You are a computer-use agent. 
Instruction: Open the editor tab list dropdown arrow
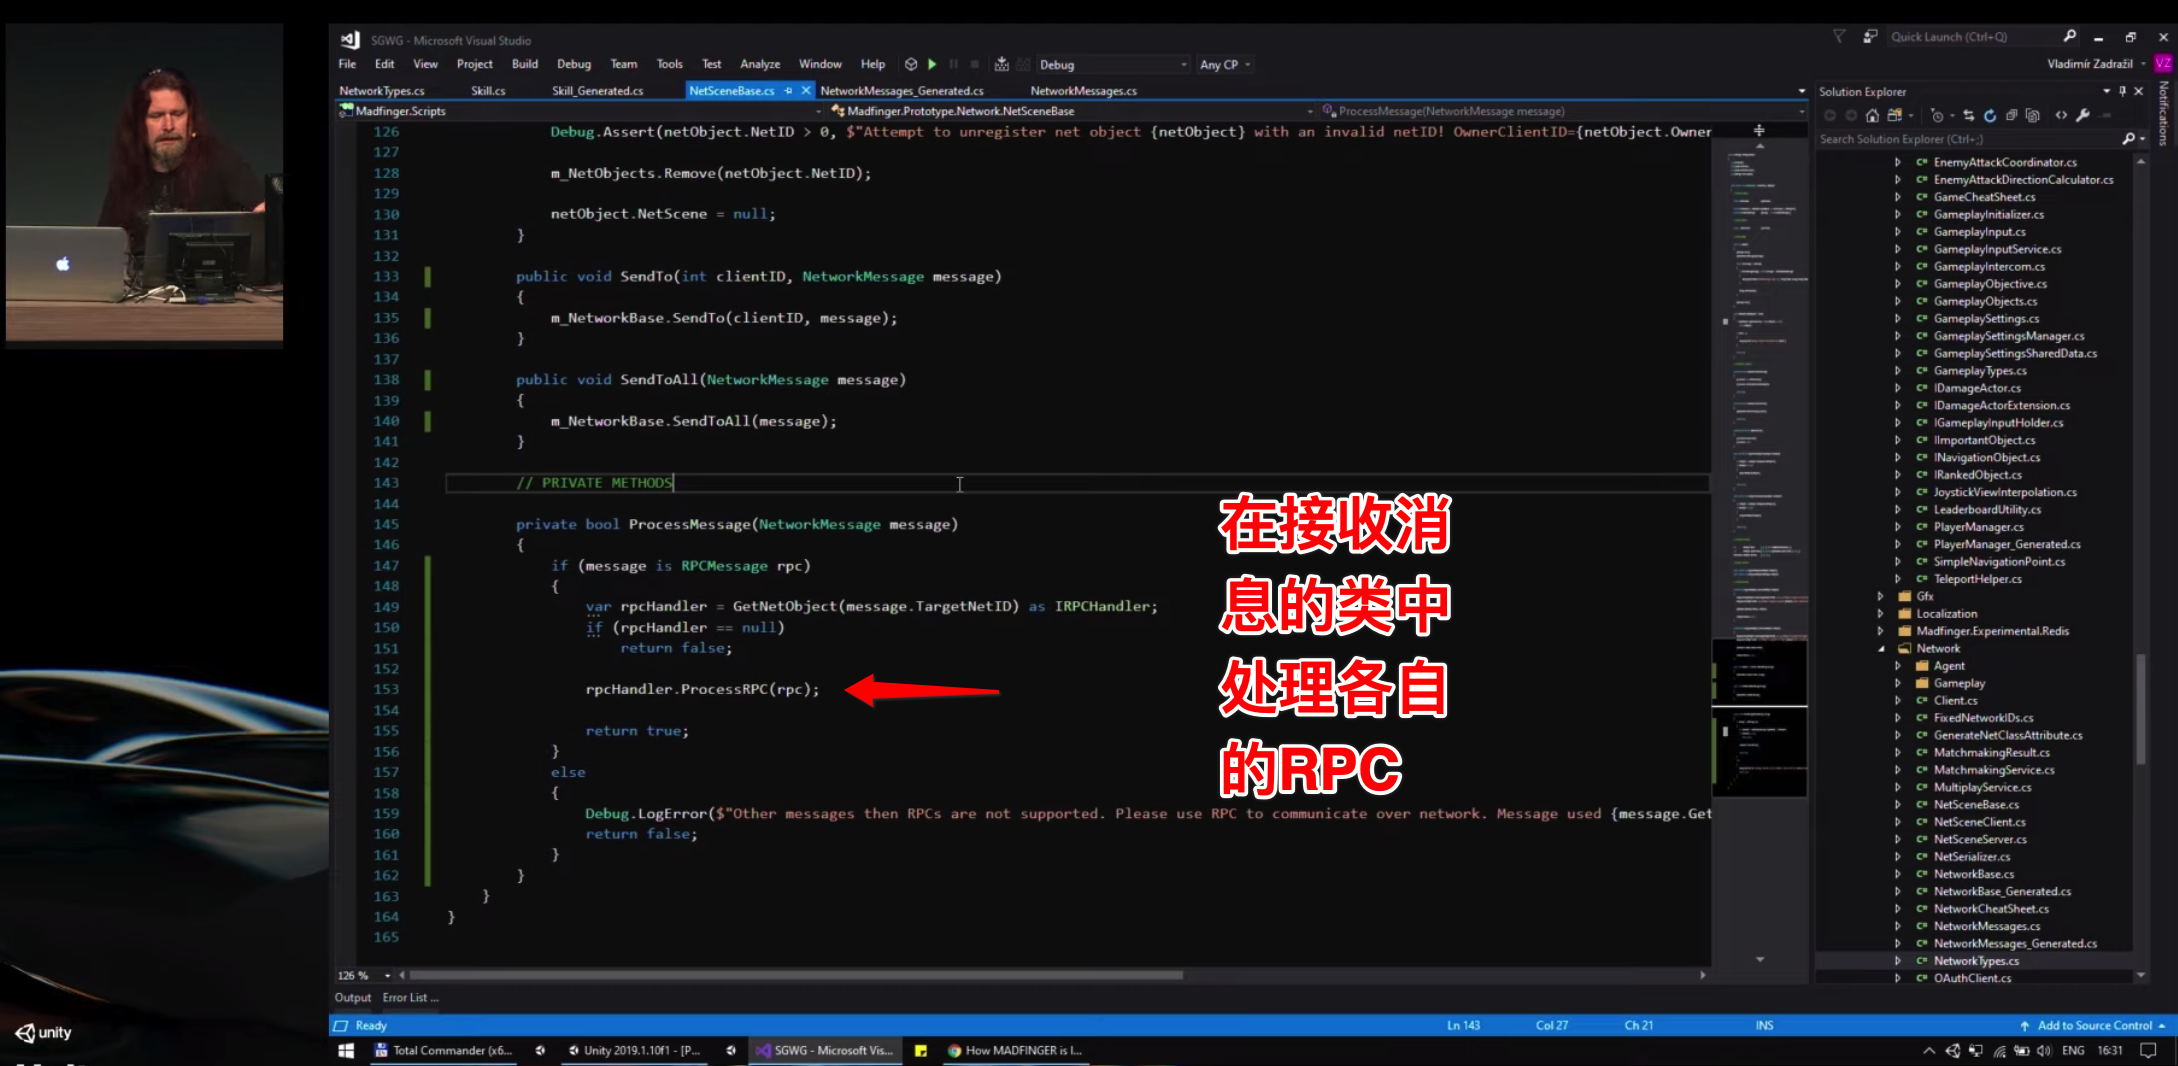(1802, 91)
